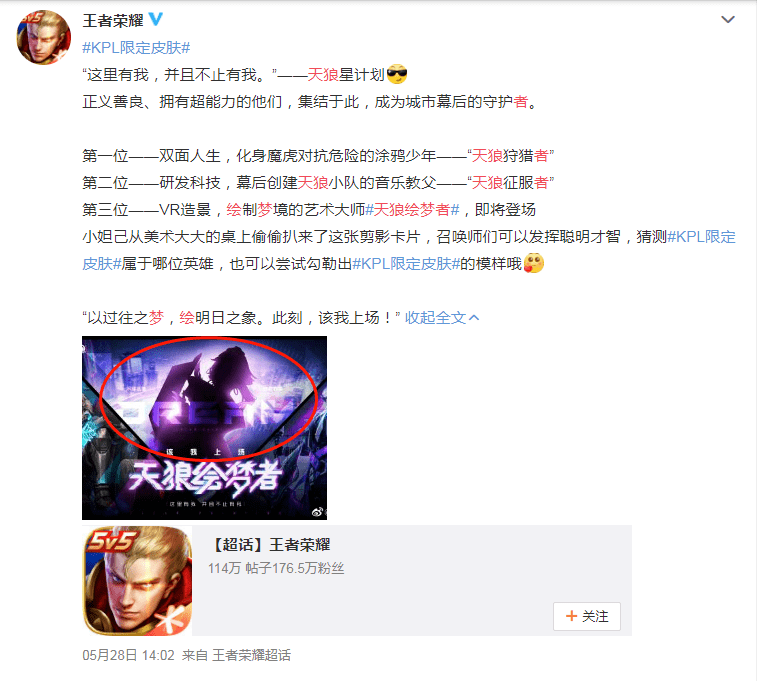The height and width of the screenshot is (681, 757).
Task: Open the 王者荣耀超话 source link
Action: (252, 655)
